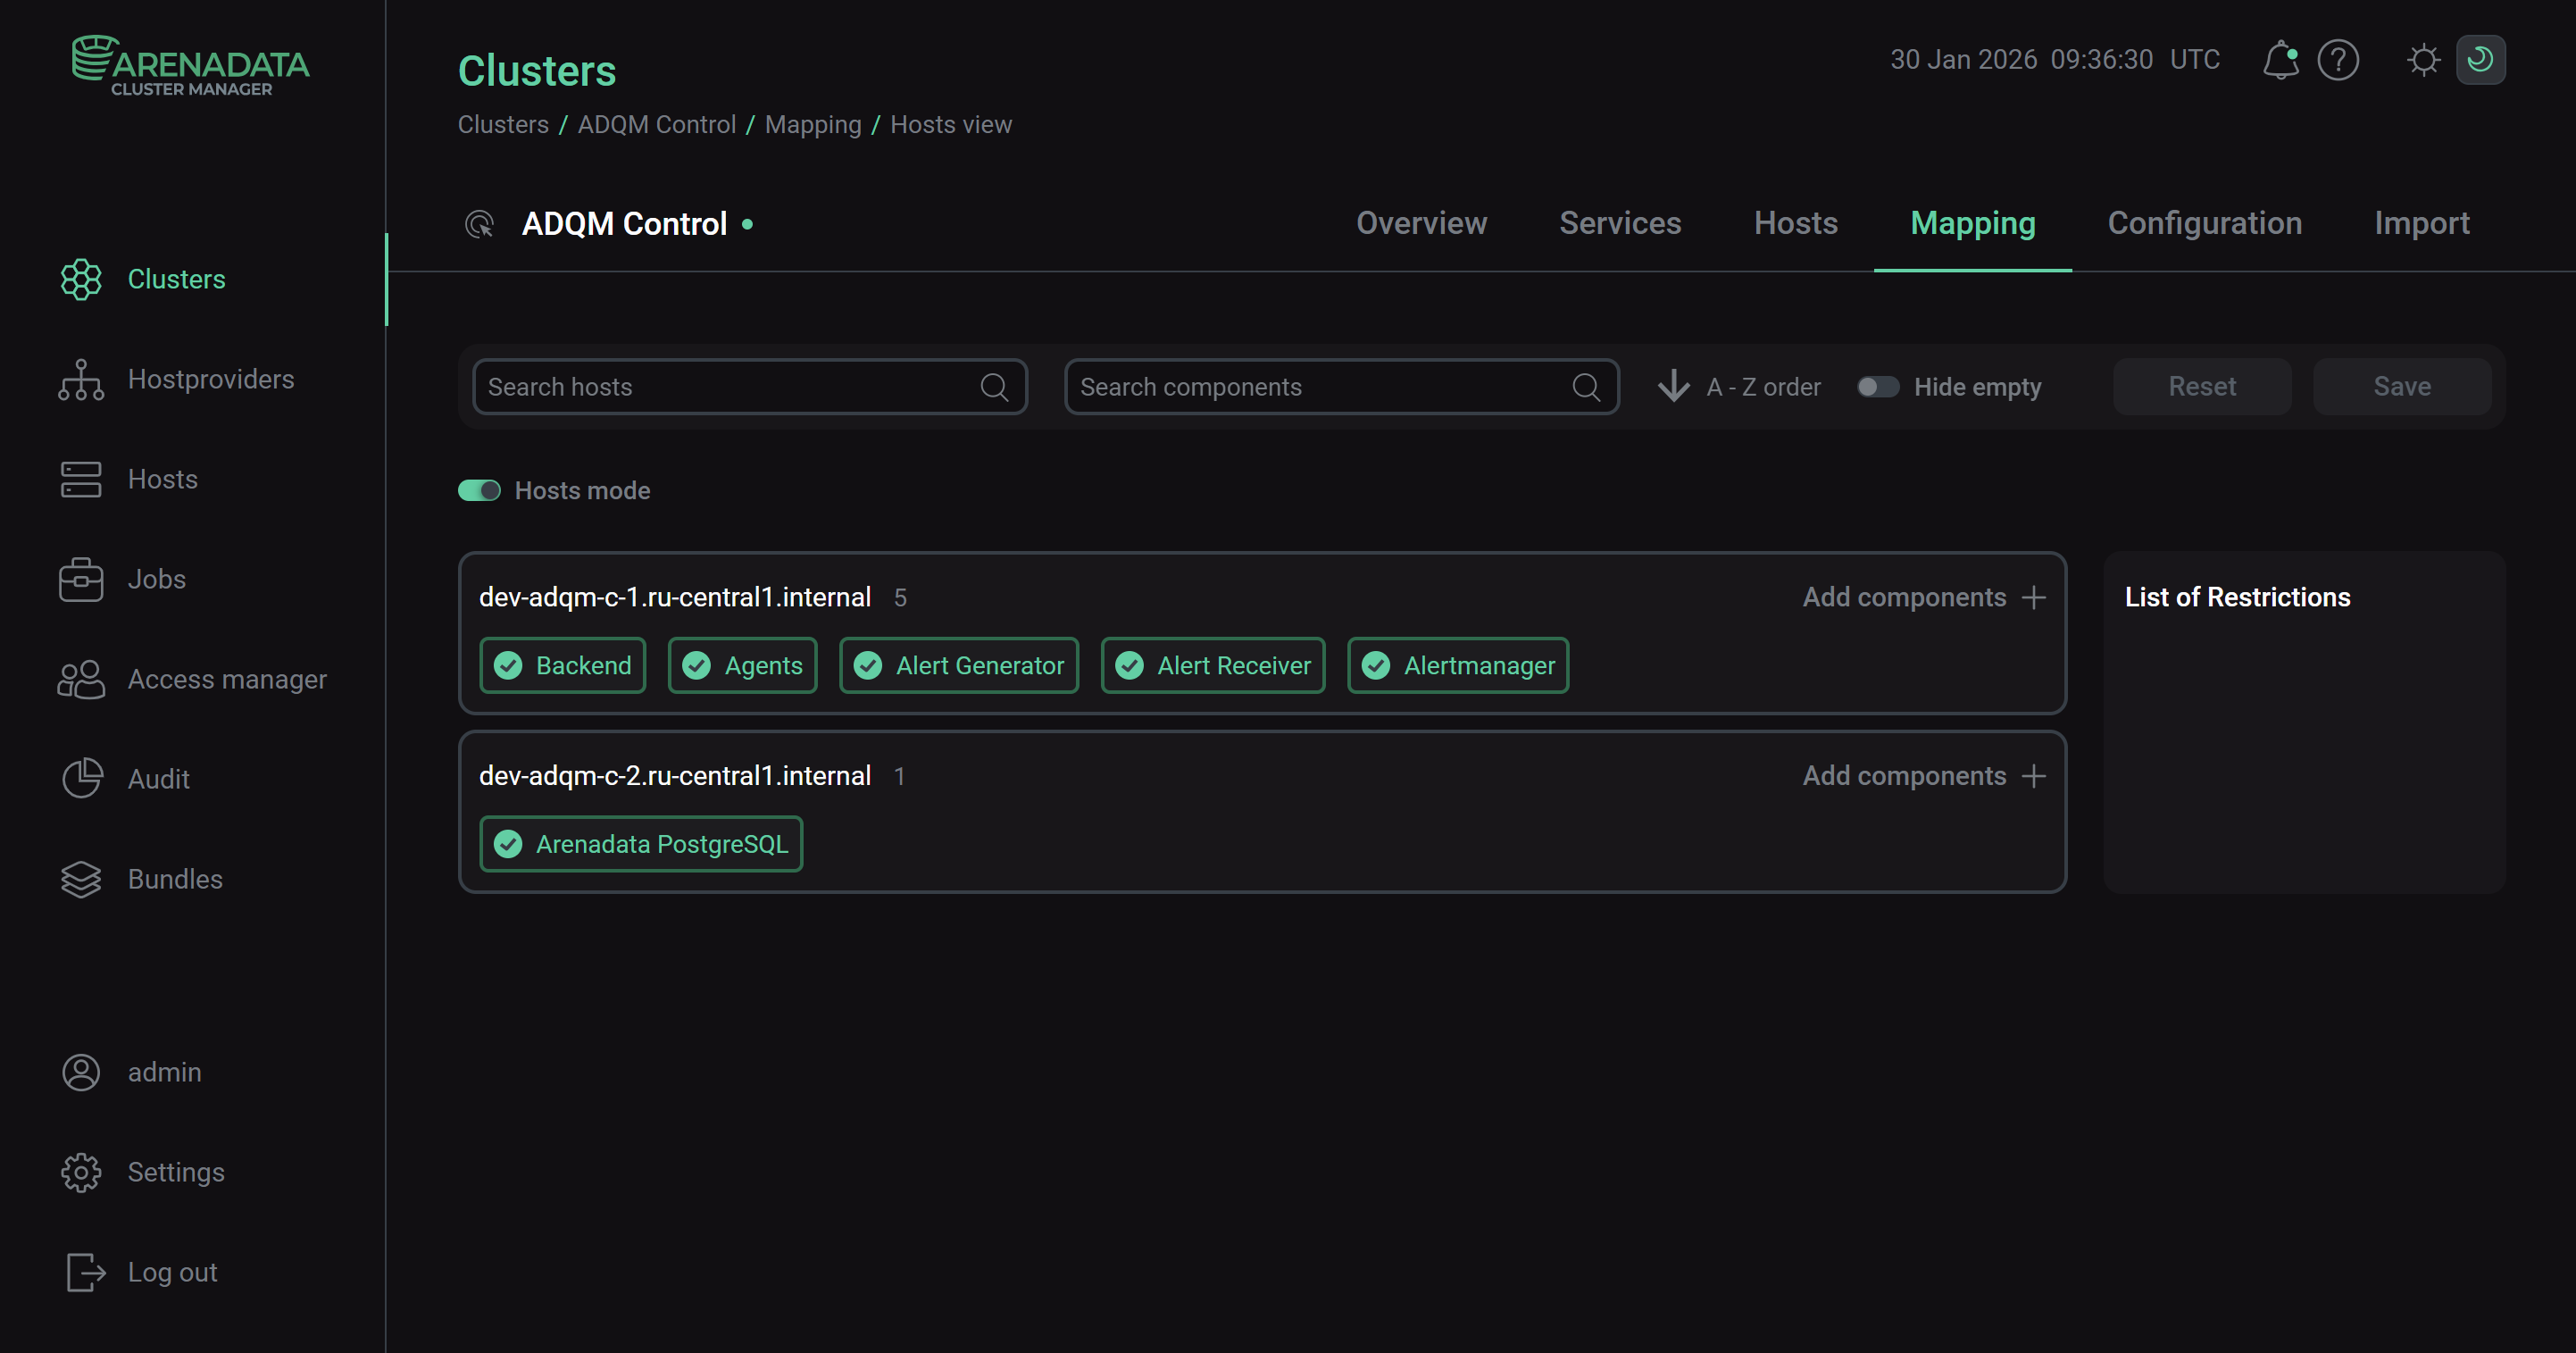The image size is (2576, 1353).
Task: Click the Arenadata Cluster Manager logo
Action: (x=190, y=66)
